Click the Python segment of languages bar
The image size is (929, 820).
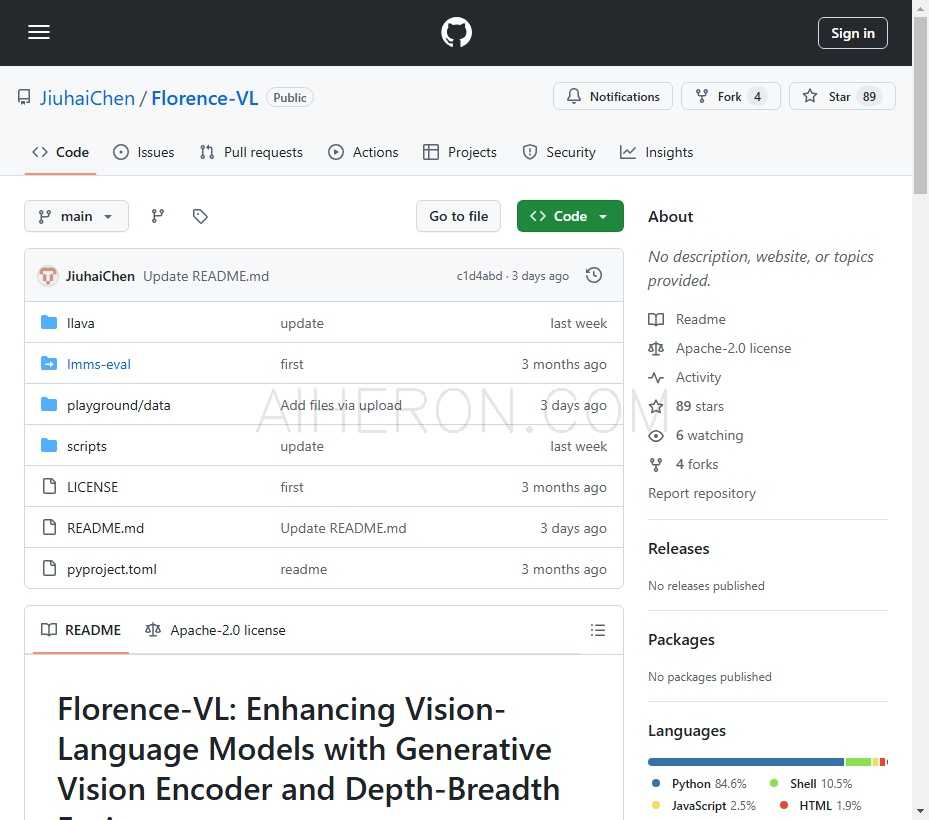point(745,762)
